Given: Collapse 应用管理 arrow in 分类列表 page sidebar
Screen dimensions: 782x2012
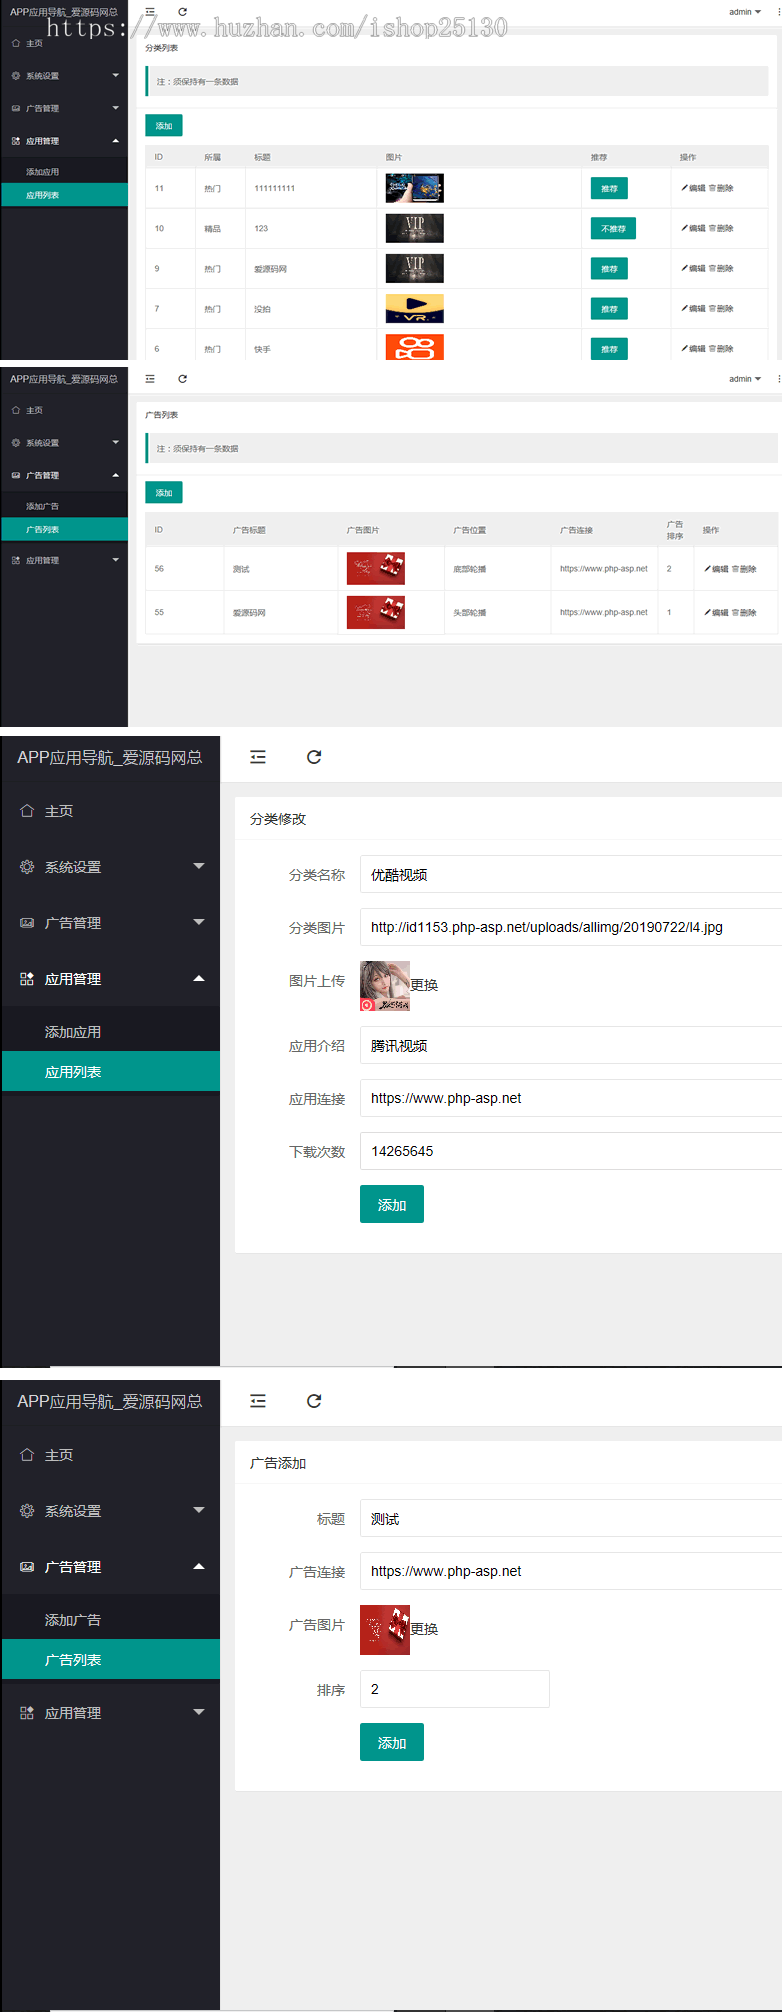Looking at the screenshot, I should coord(116,141).
